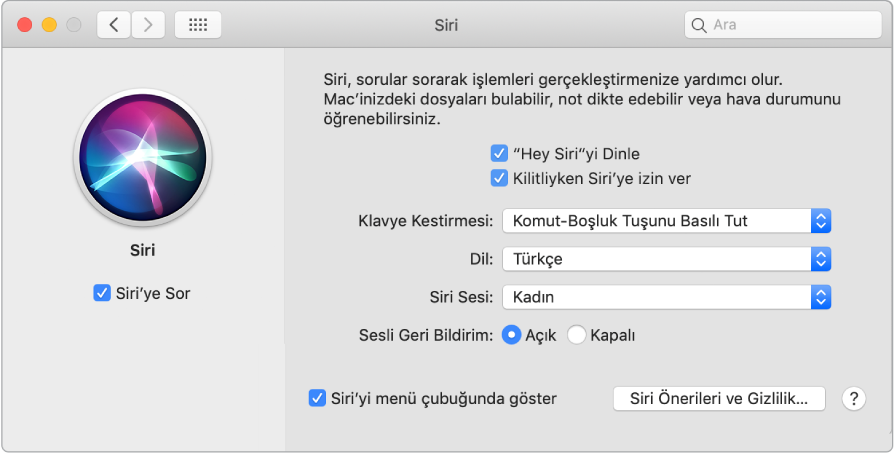
Task: Go forward with the right arrow button
Action: click(148, 25)
